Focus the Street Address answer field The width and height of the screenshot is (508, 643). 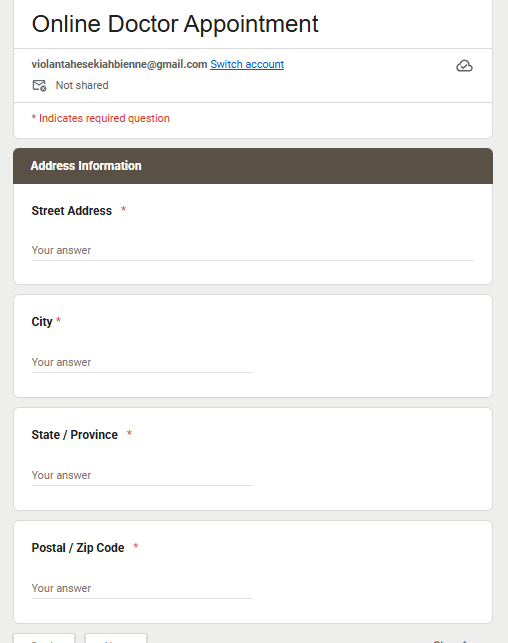pyautogui.click(x=253, y=250)
